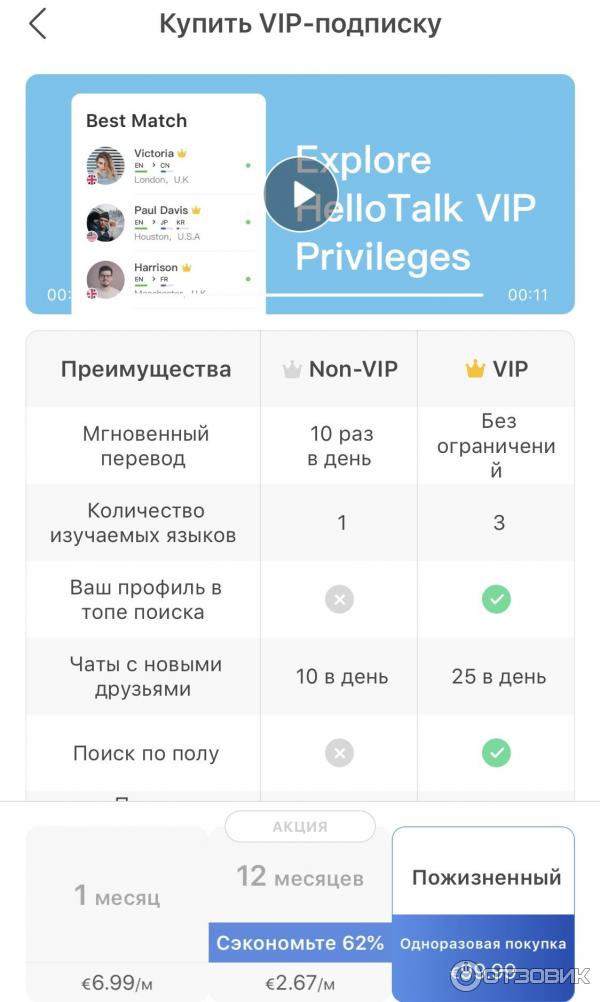Click the crown icon next to Harrison's name
Image resolution: width=600 pixels, height=1002 pixels.
click(187, 268)
